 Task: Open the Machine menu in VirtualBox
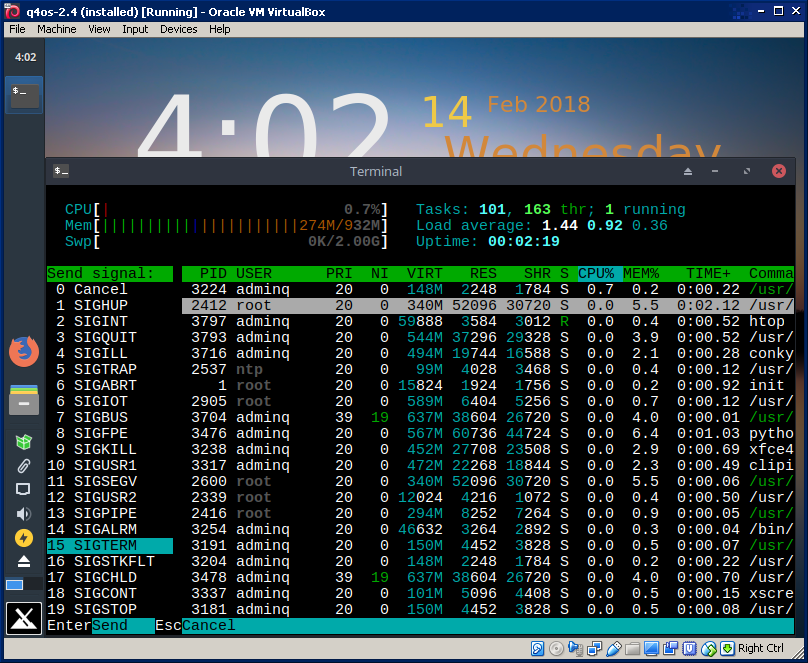click(57, 29)
